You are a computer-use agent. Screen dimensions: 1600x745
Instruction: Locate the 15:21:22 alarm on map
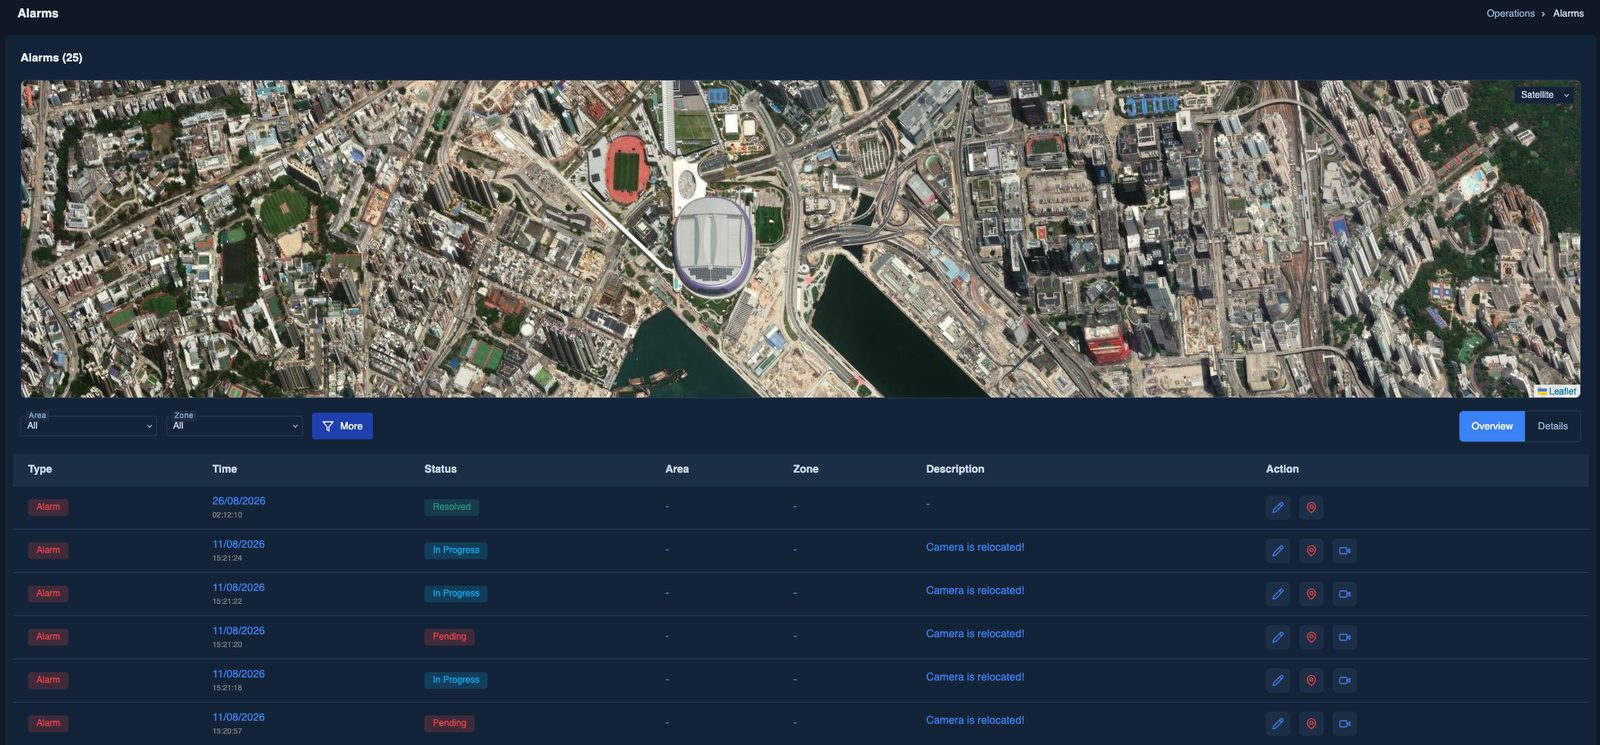1311,594
